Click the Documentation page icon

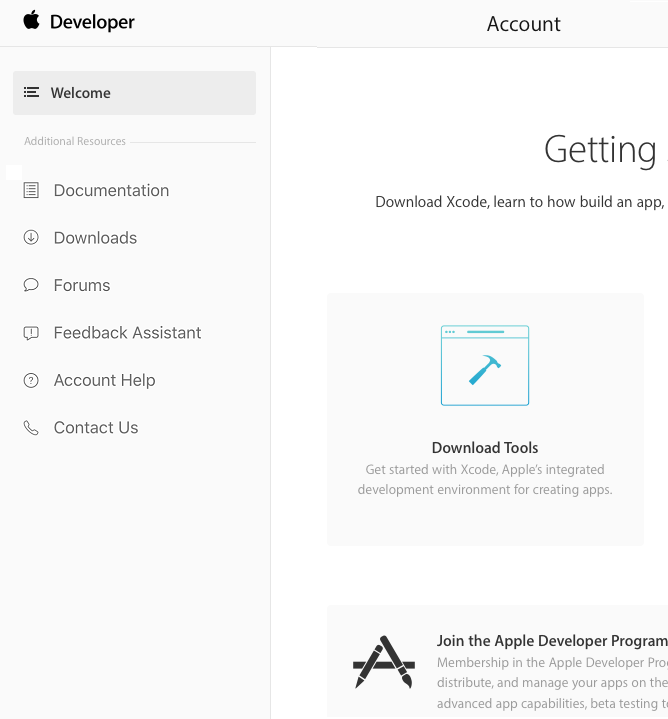[x=31, y=190]
